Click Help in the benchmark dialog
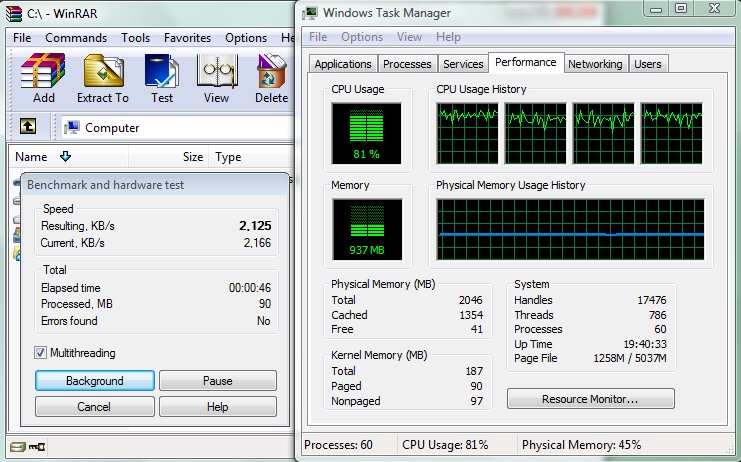The height and width of the screenshot is (462, 741). tap(217, 406)
